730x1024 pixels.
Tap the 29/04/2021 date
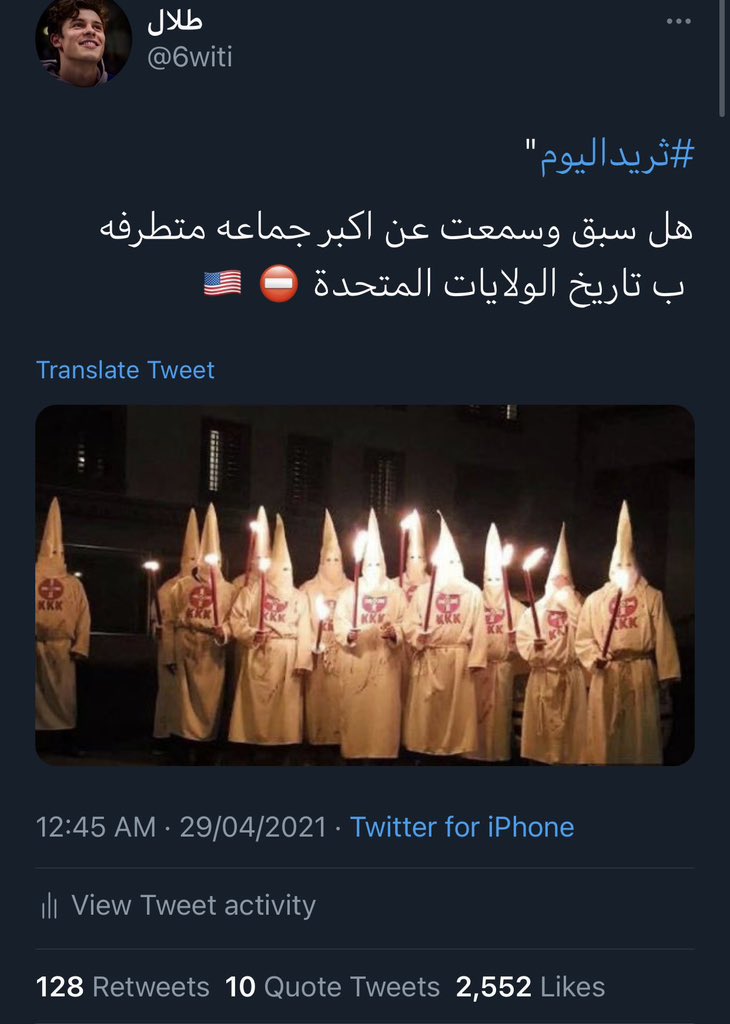click(x=253, y=827)
